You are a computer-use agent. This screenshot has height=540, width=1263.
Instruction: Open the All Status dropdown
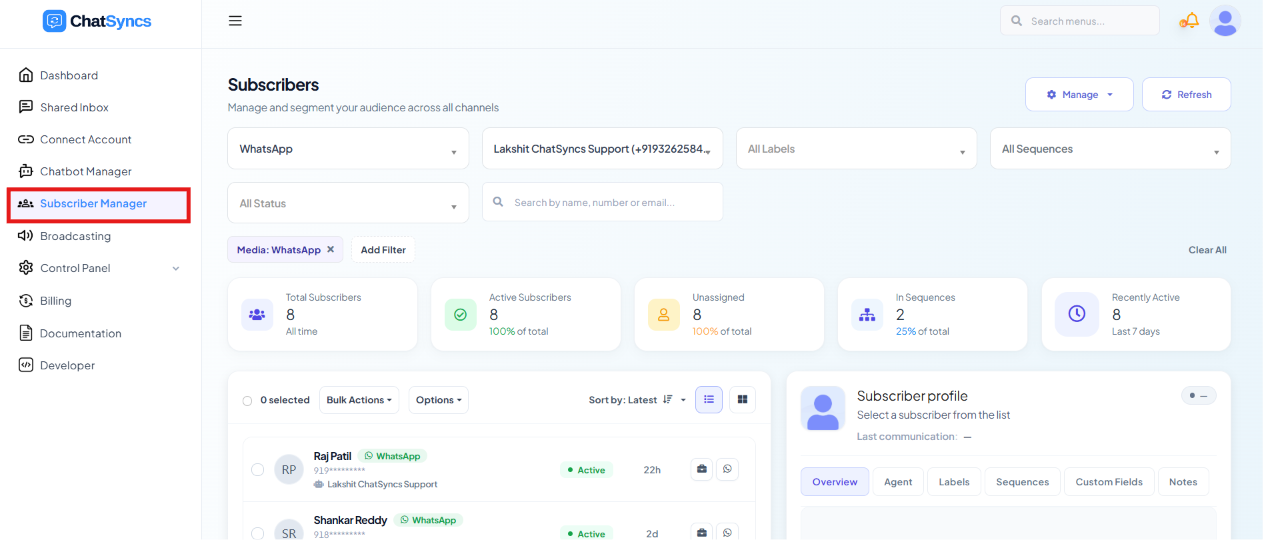348,203
